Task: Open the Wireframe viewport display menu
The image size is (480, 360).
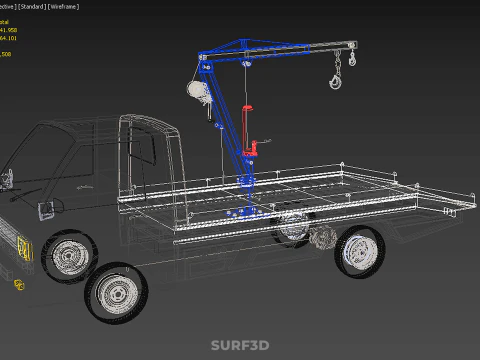Action: [64, 7]
